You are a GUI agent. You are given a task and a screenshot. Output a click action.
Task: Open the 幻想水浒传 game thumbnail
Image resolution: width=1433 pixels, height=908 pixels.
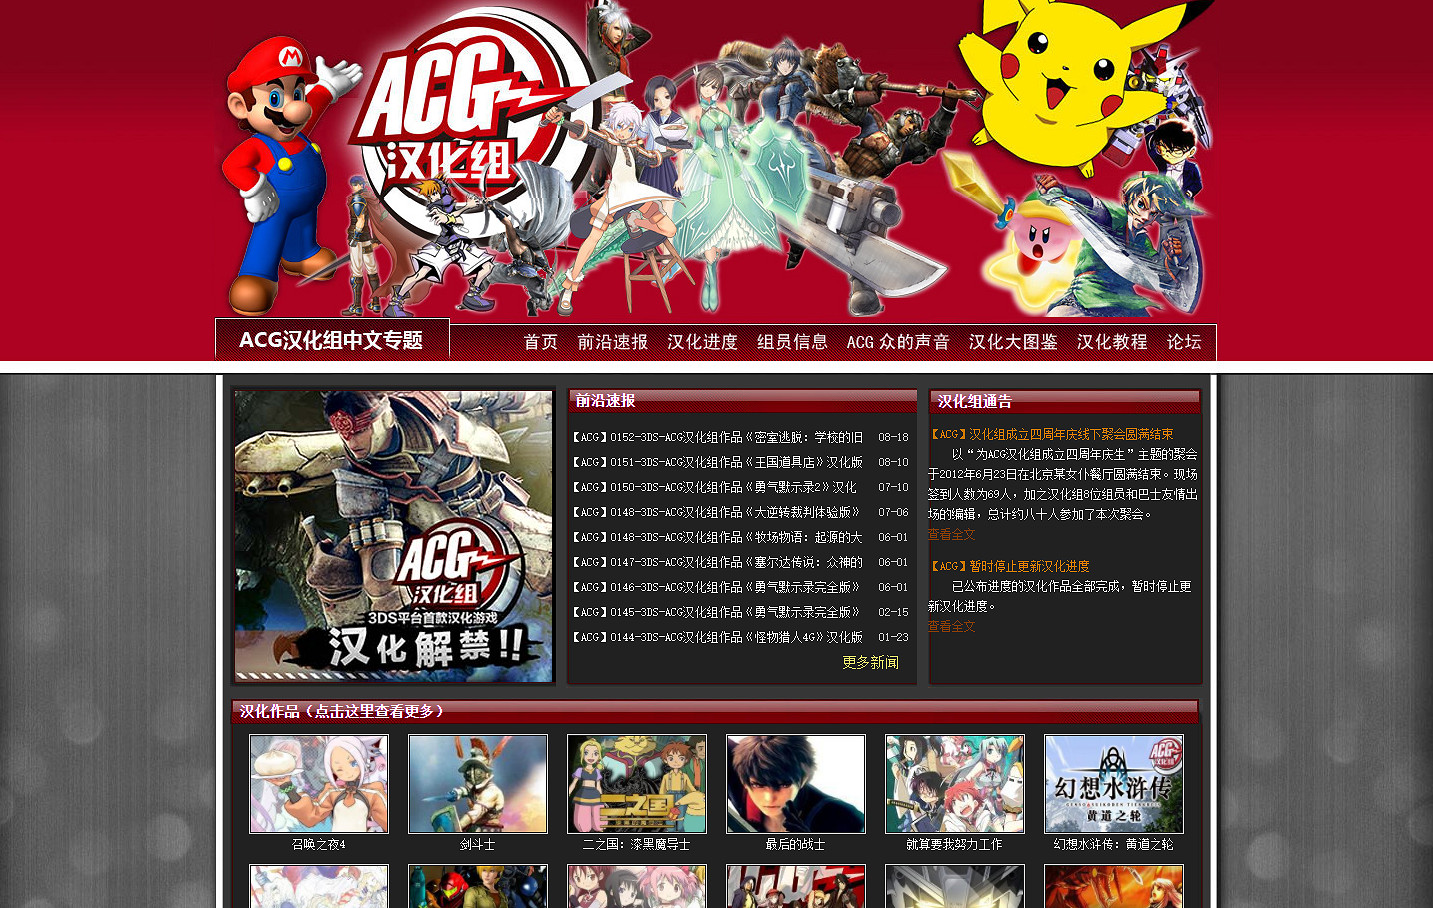pos(1113,784)
